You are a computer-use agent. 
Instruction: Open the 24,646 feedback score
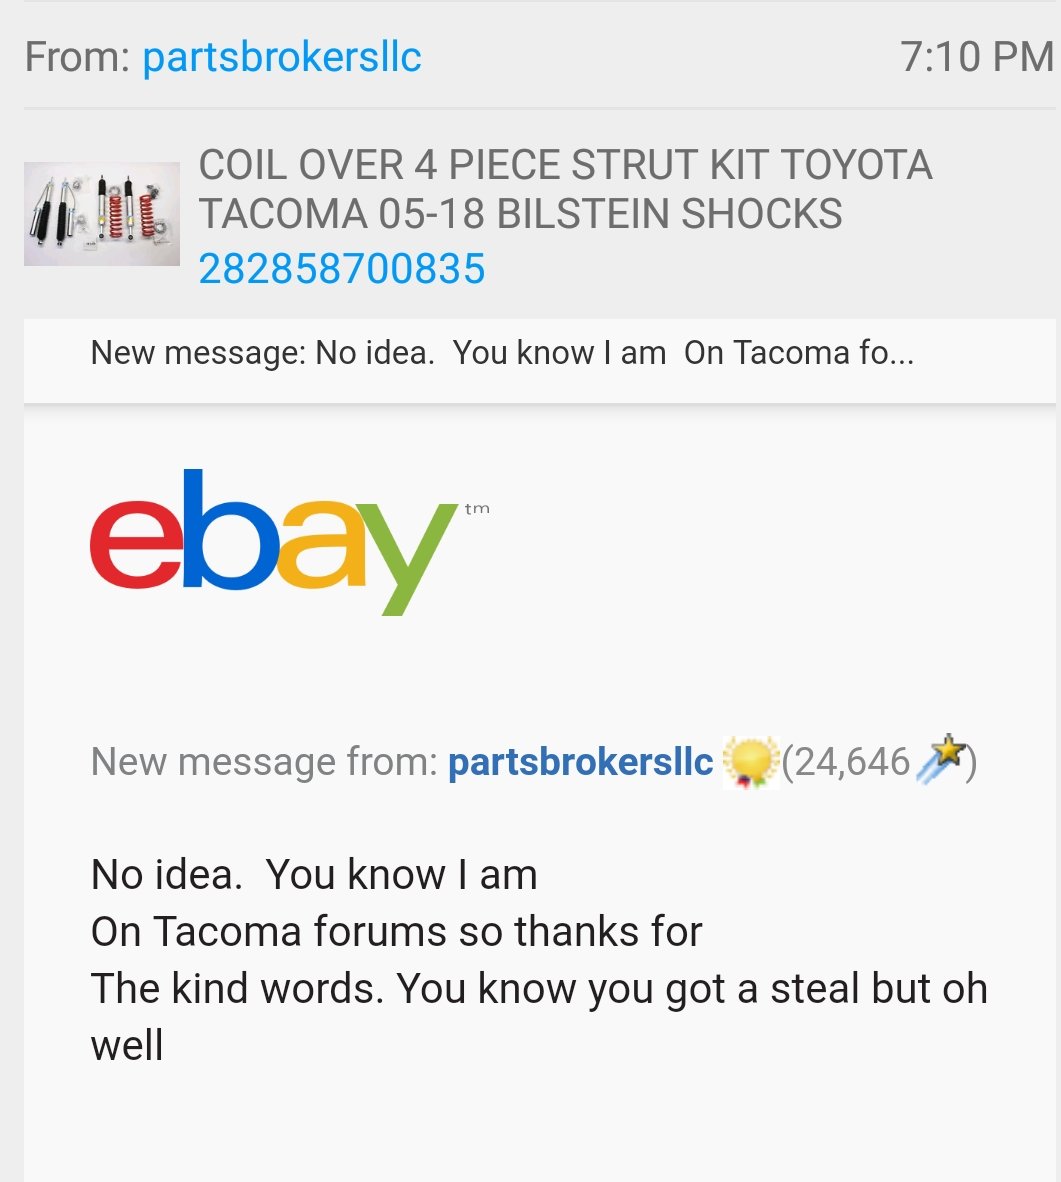[846, 762]
